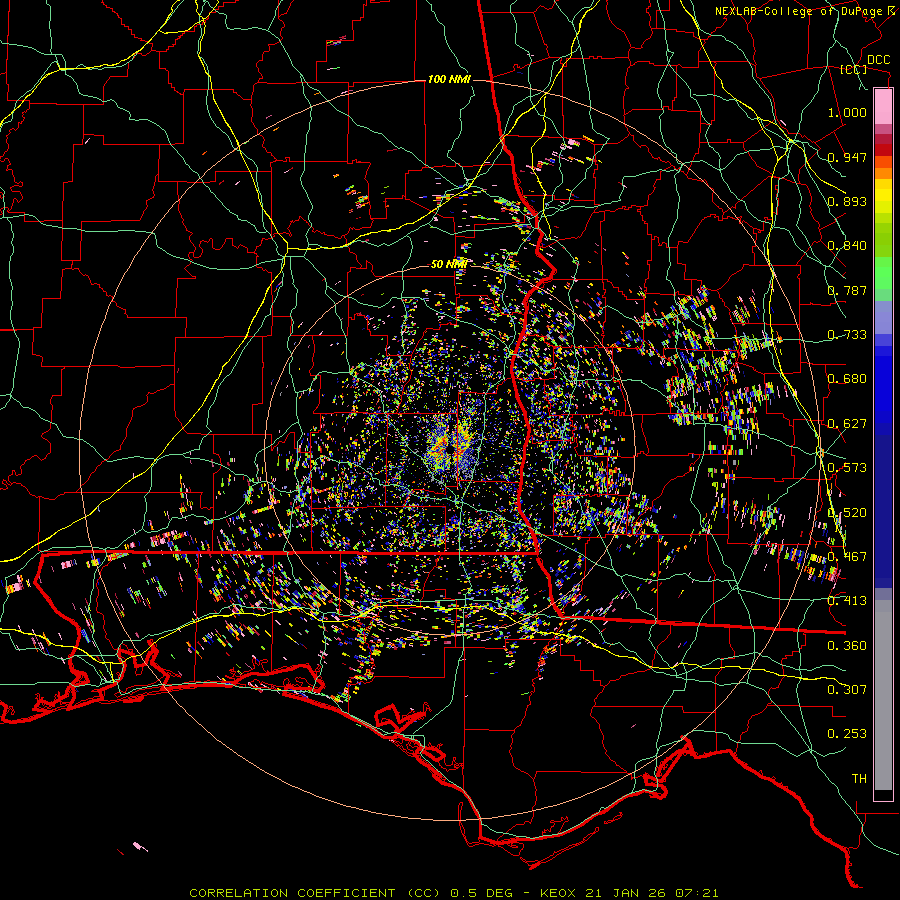Click the 0.627 color scale value
The height and width of the screenshot is (900, 900).
click(x=847, y=424)
